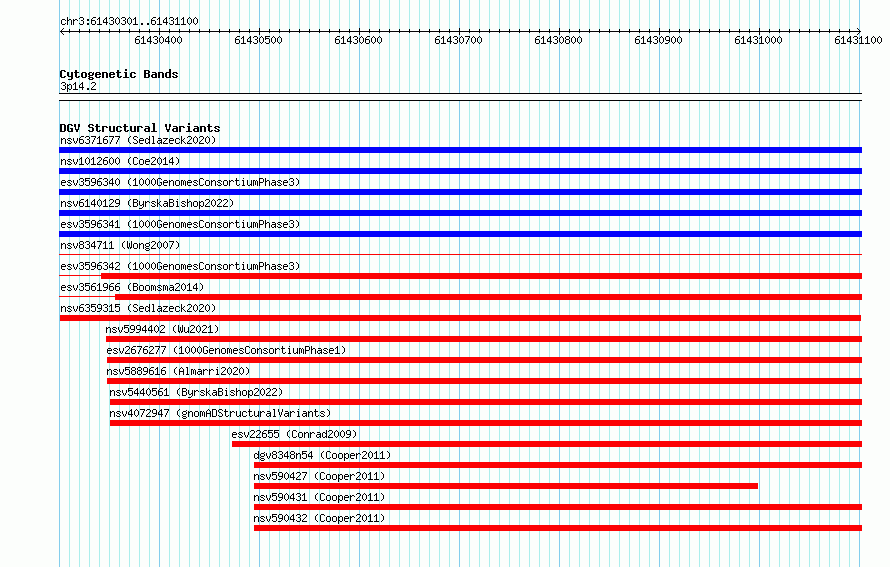Click the nsv5994402 (Wu2021) label

tap(162, 329)
